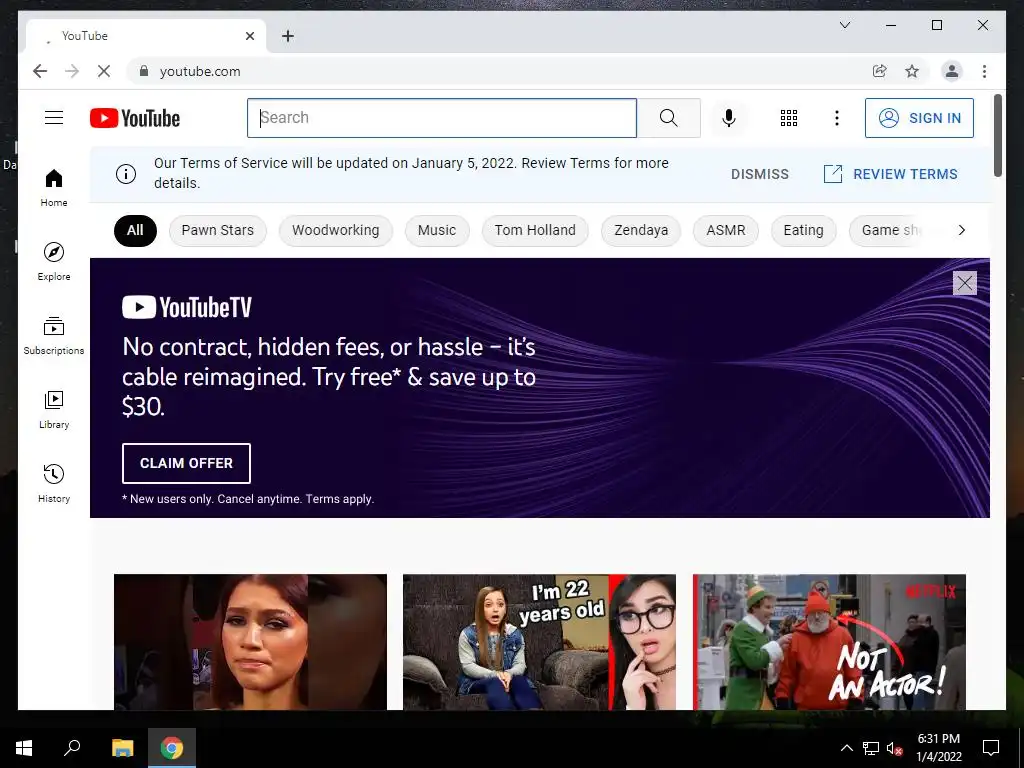This screenshot has width=1024, height=768.
Task: Click the taskbar clock showing 6:31 PM
Action: click(x=938, y=748)
